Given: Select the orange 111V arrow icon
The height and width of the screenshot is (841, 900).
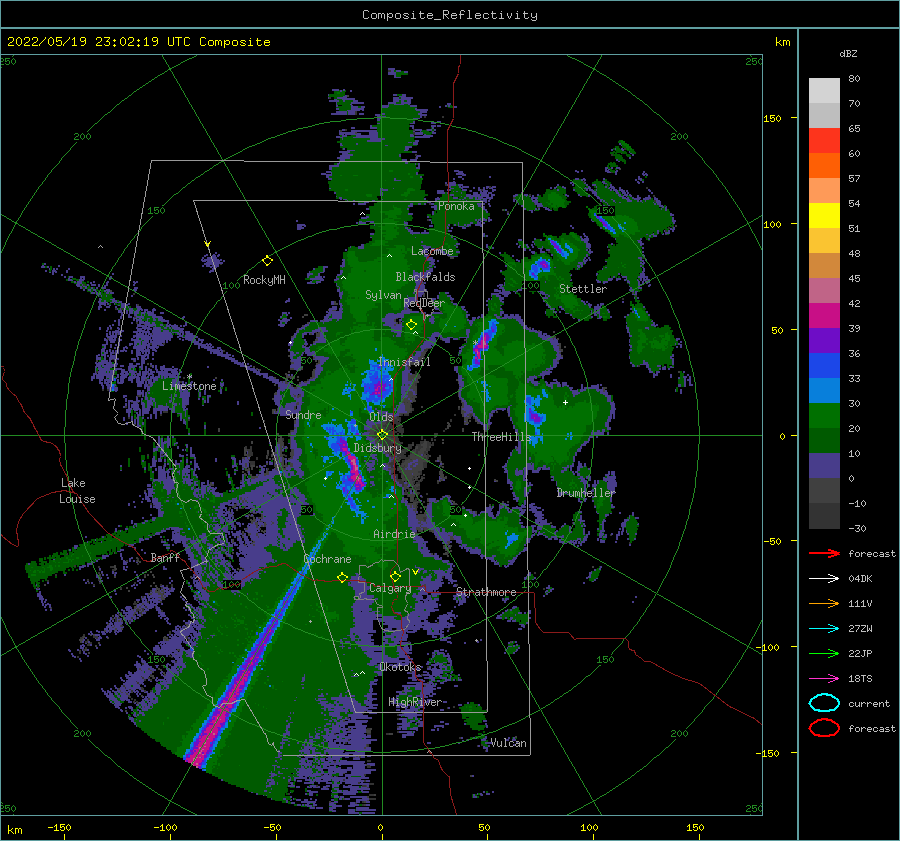Looking at the screenshot, I should (x=824, y=603).
